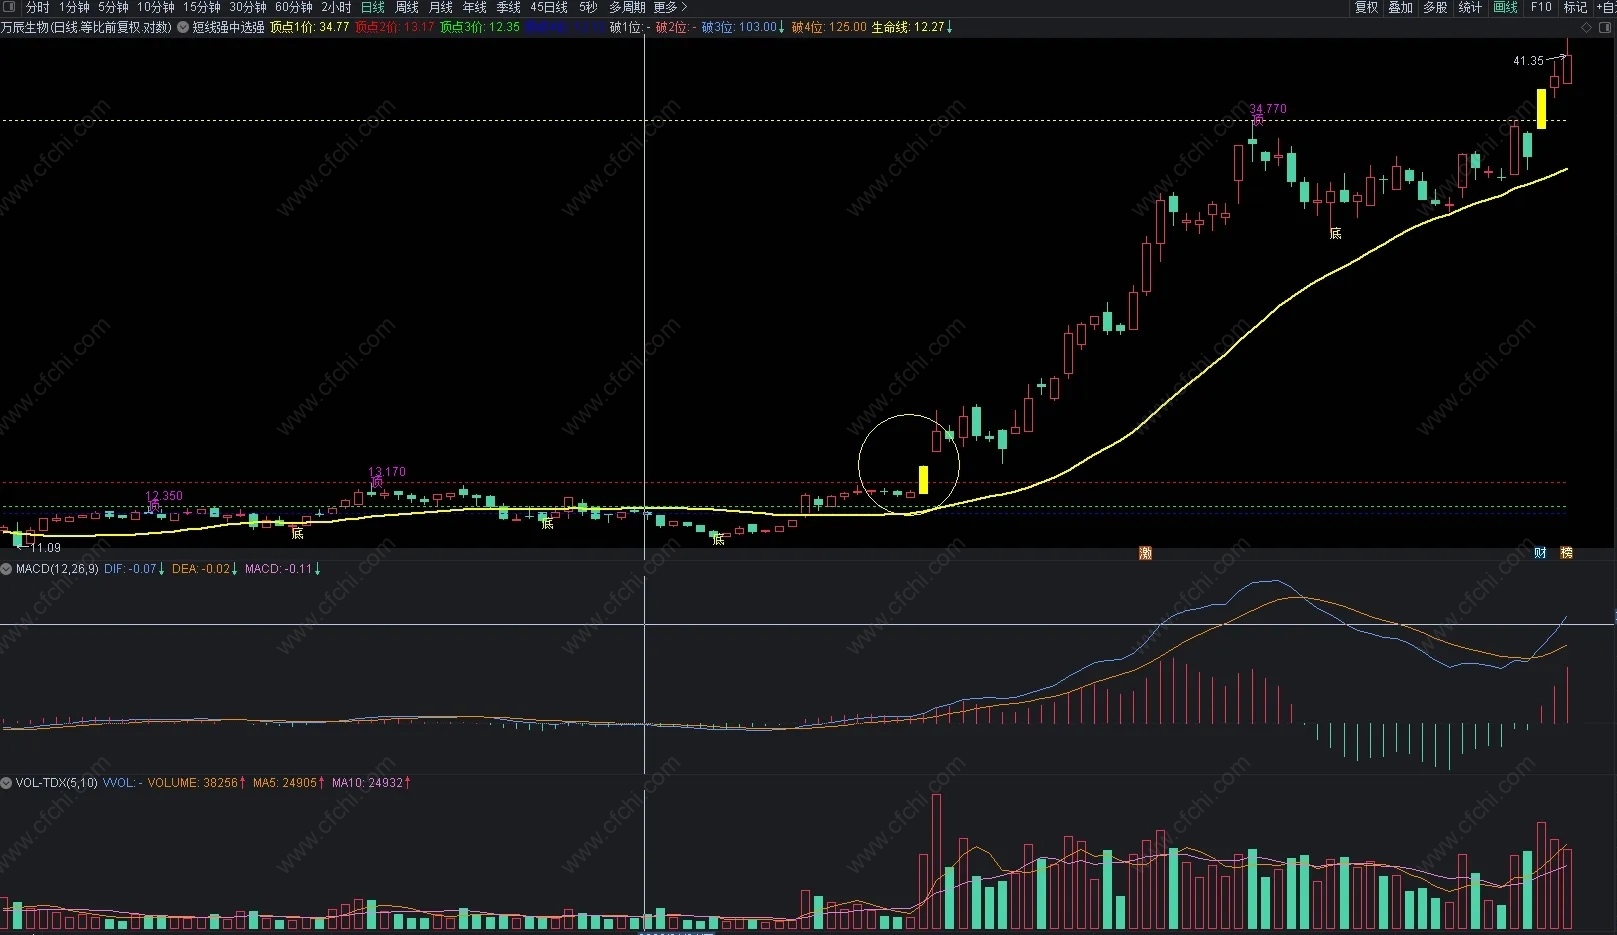Screen dimensions: 1617x935
Task: Switch to the 年线 yearly tab
Action: point(475,7)
